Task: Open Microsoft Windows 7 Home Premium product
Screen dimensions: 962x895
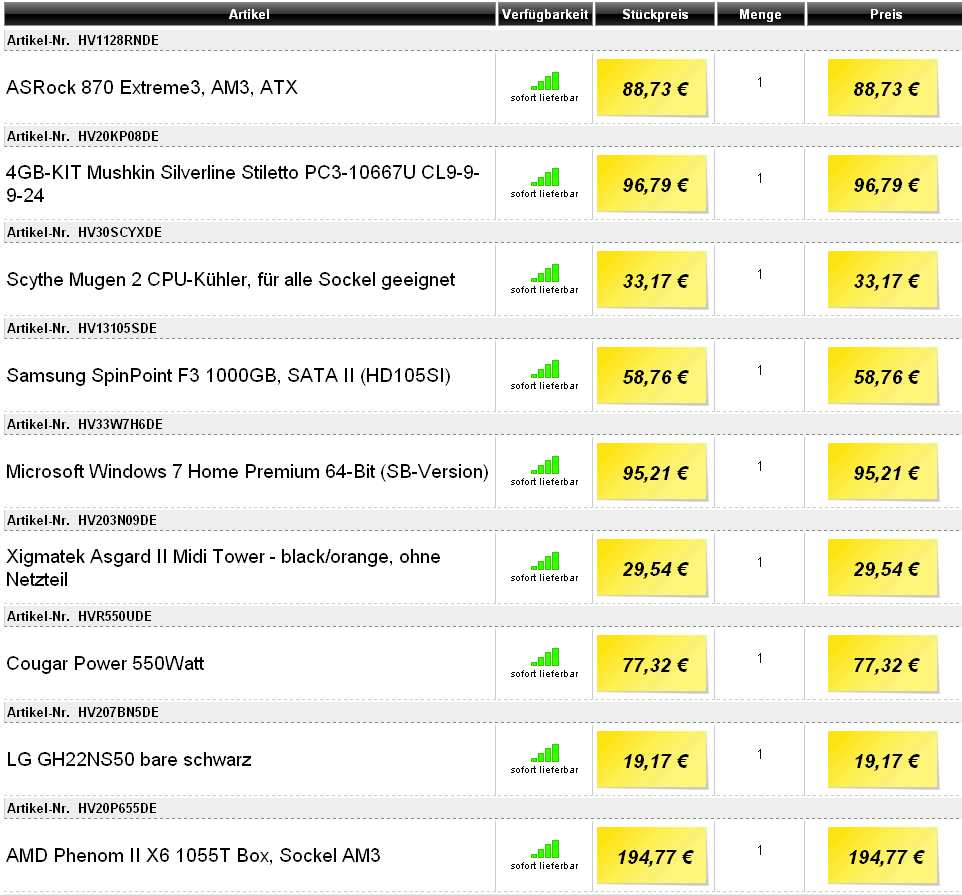Action: (x=247, y=472)
